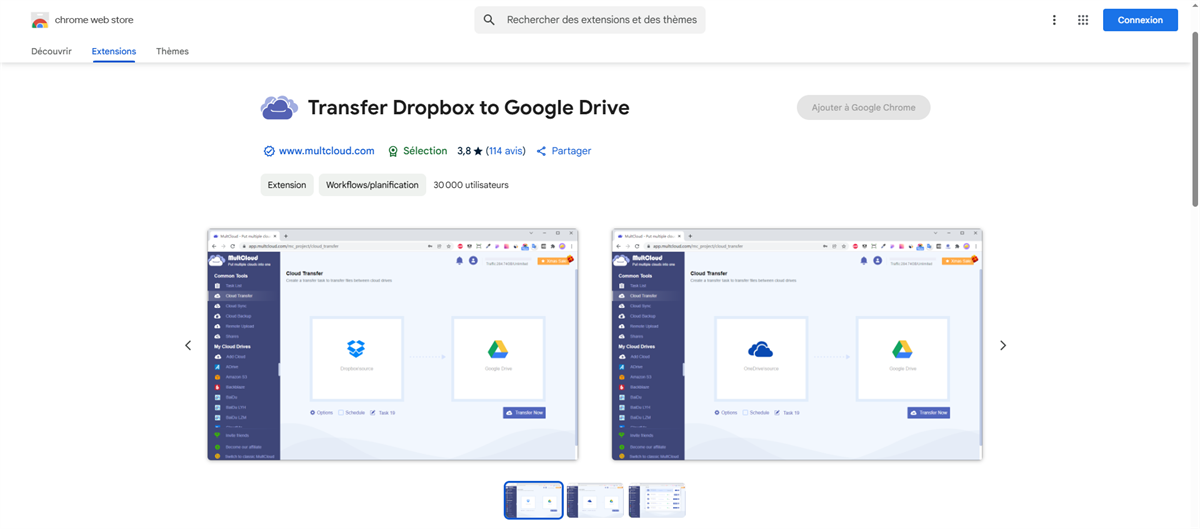Click the Workflows/planification category chip
The width and height of the screenshot is (1200, 529).
(x=372, y=185)
